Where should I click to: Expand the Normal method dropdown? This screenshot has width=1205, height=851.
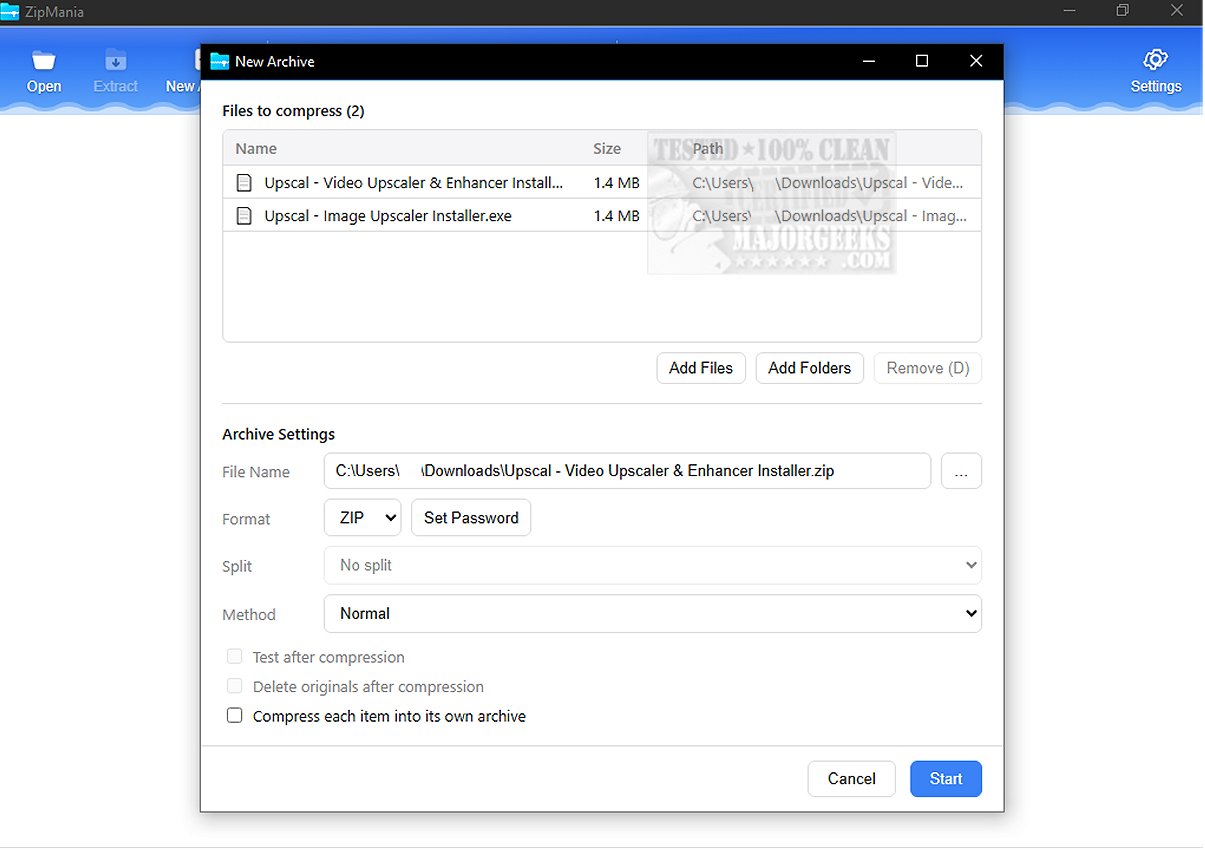pyautogui.click(x=653, y=614)
